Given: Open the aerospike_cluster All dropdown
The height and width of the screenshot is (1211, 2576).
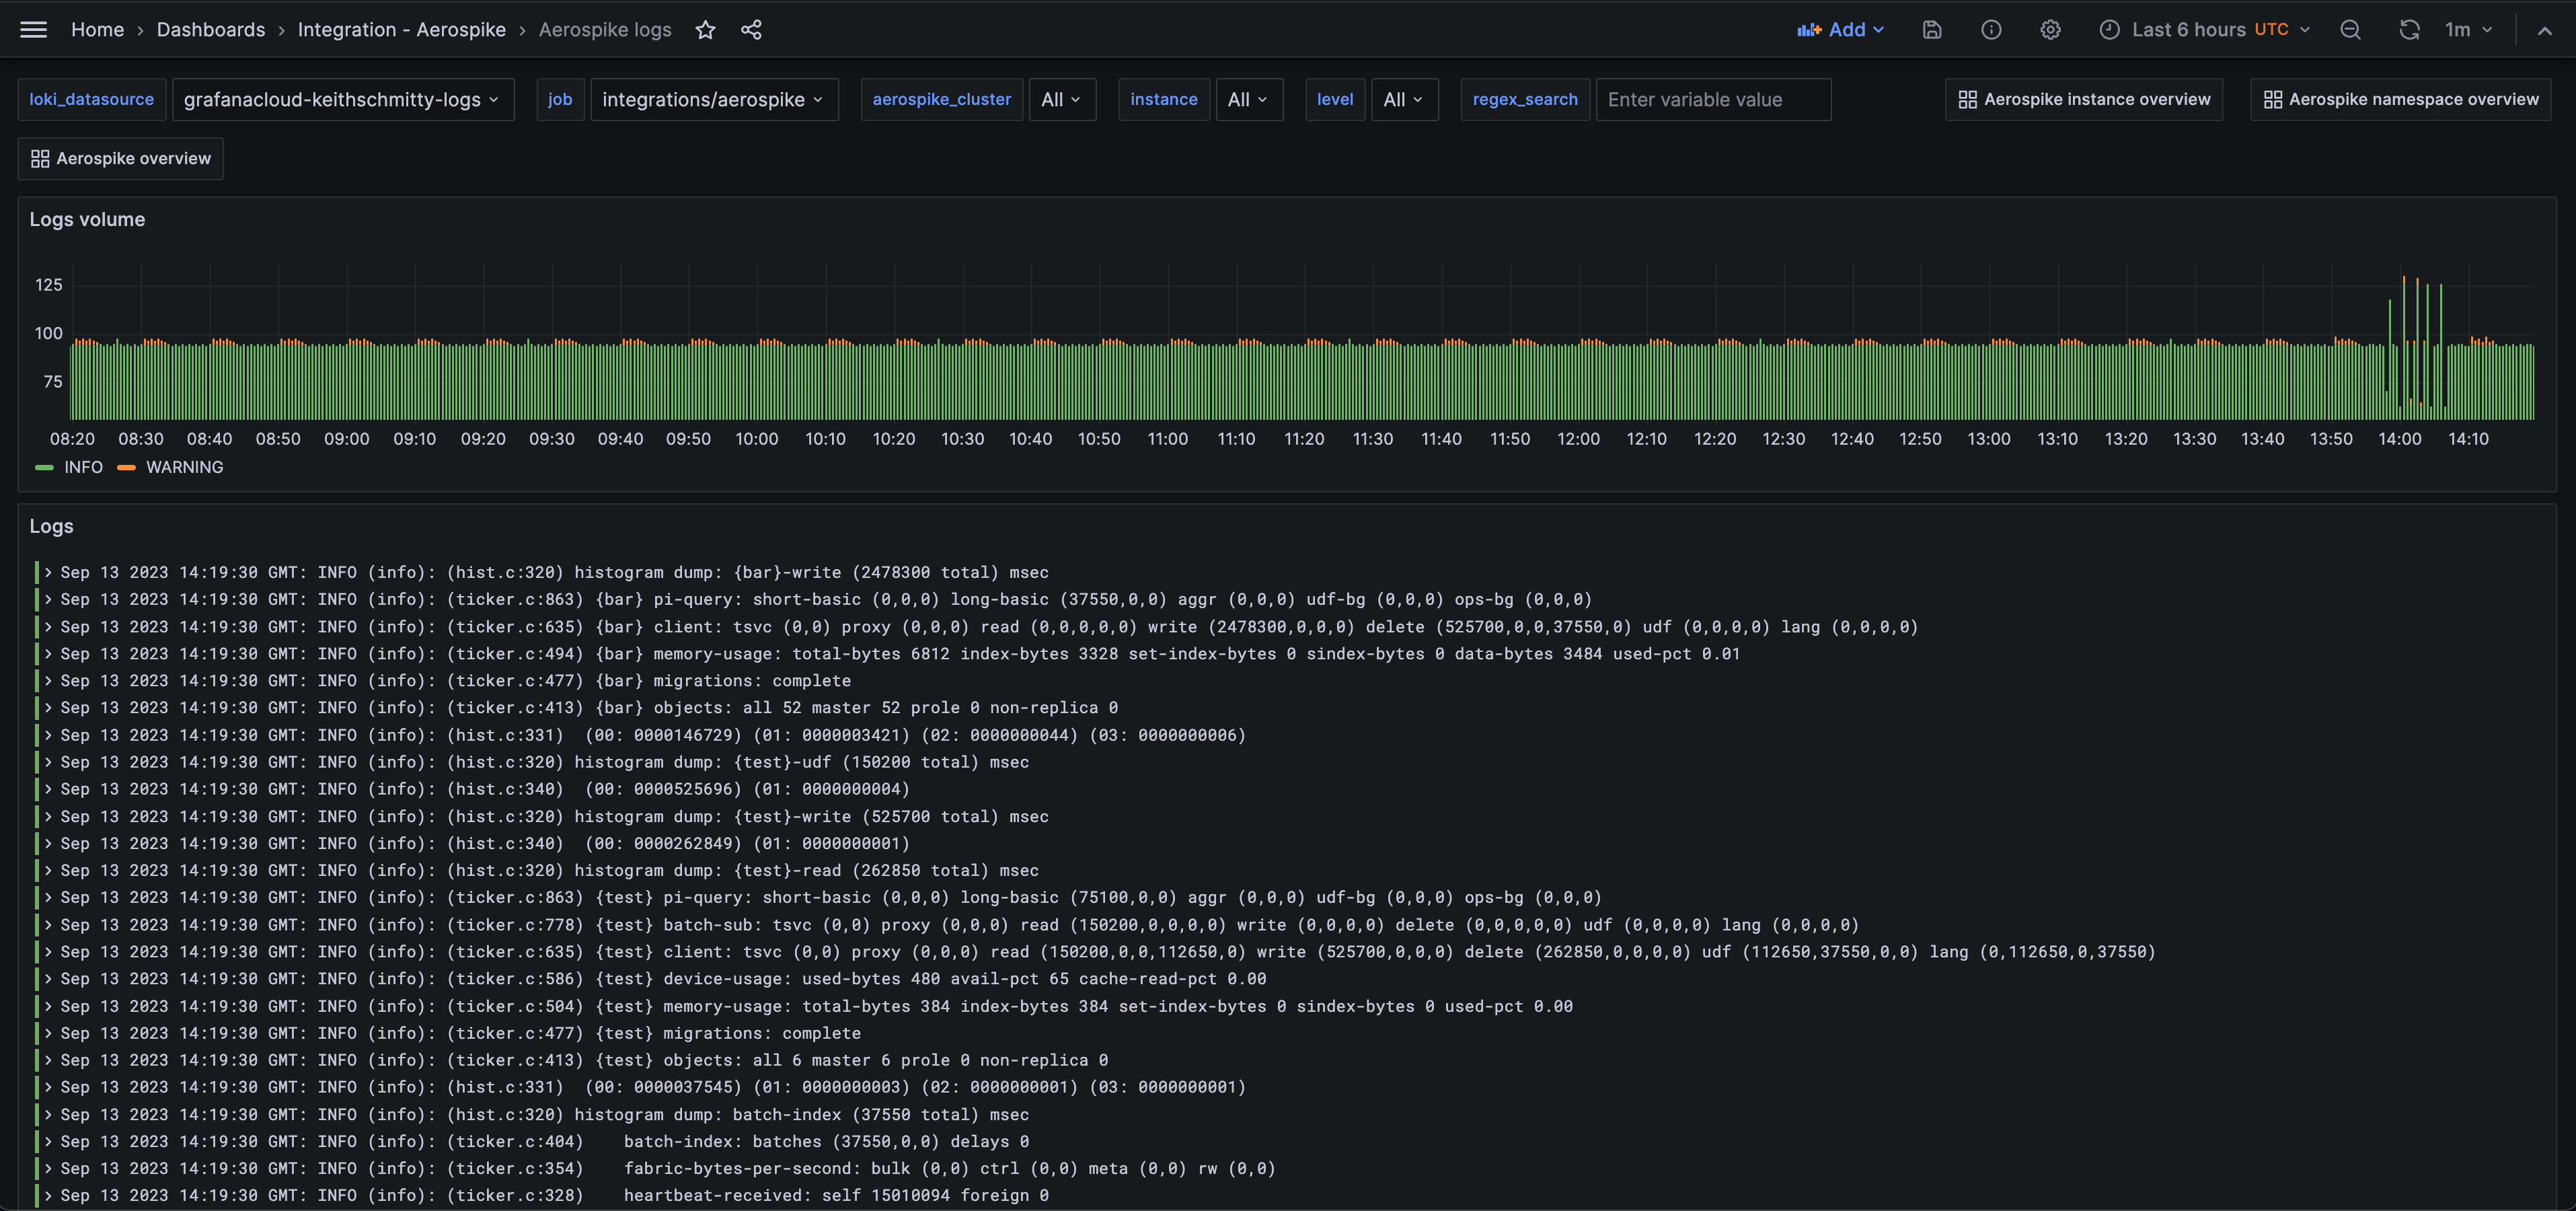Looking at the screenshot, I should coord(1062,99).
